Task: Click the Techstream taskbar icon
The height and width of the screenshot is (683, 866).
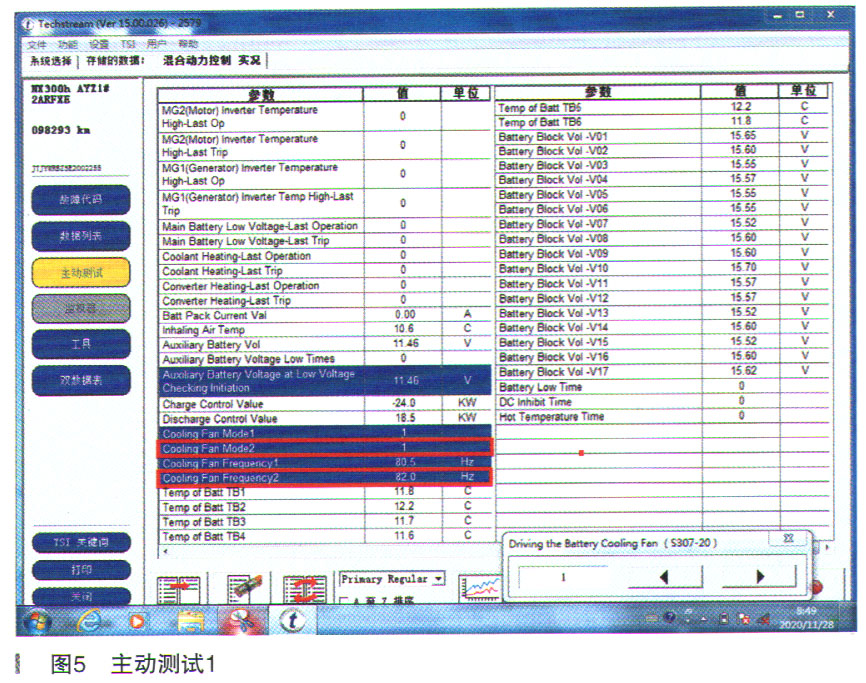Action: [x=293, y=621]
